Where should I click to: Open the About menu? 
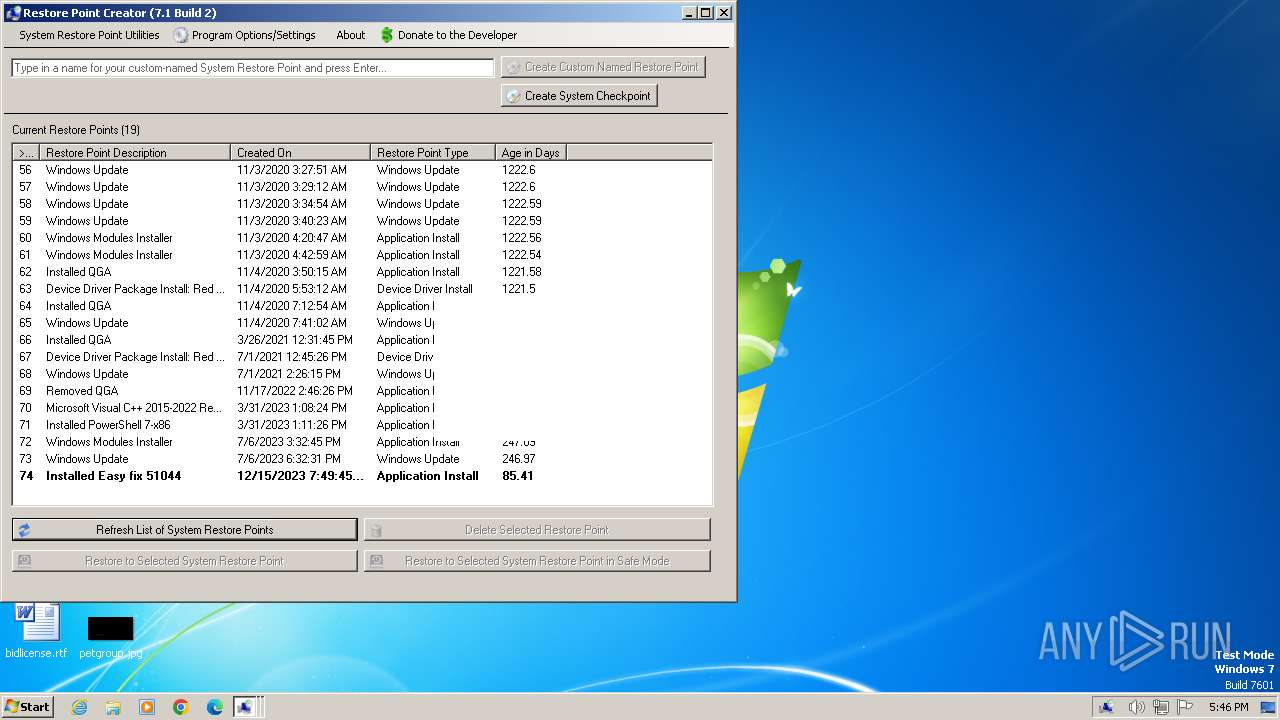tap(350, 35)
